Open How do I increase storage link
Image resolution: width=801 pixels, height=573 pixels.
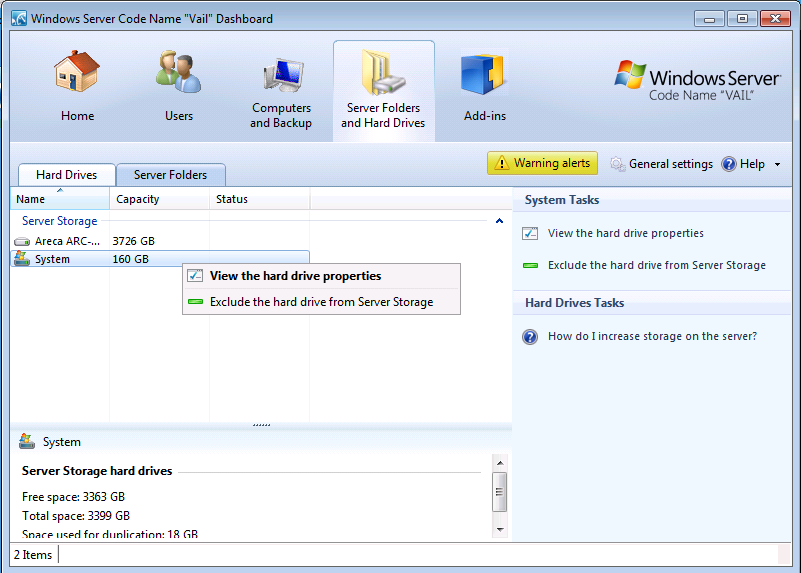click(652, 336)
